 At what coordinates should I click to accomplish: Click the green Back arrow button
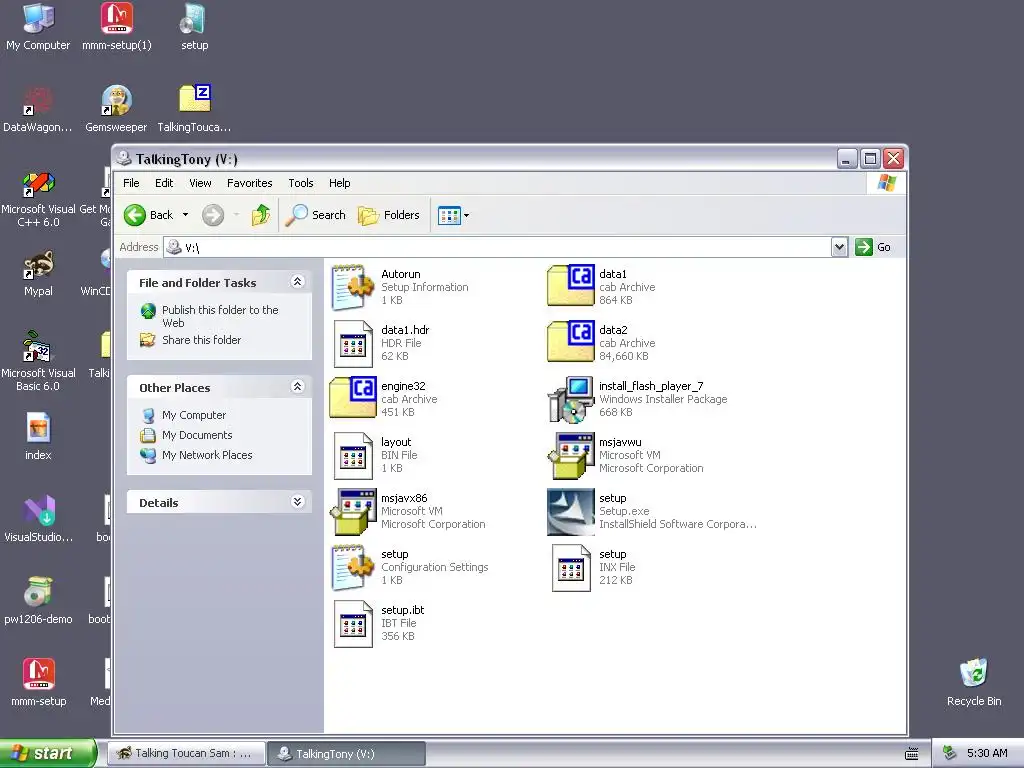(135, 215)
